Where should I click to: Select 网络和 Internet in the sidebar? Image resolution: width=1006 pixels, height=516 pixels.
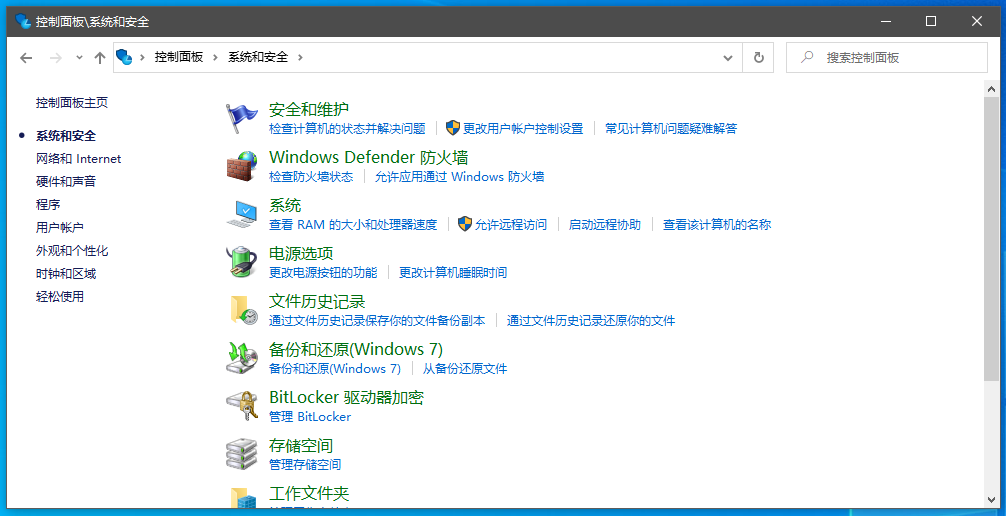click(x=78, y=159)
